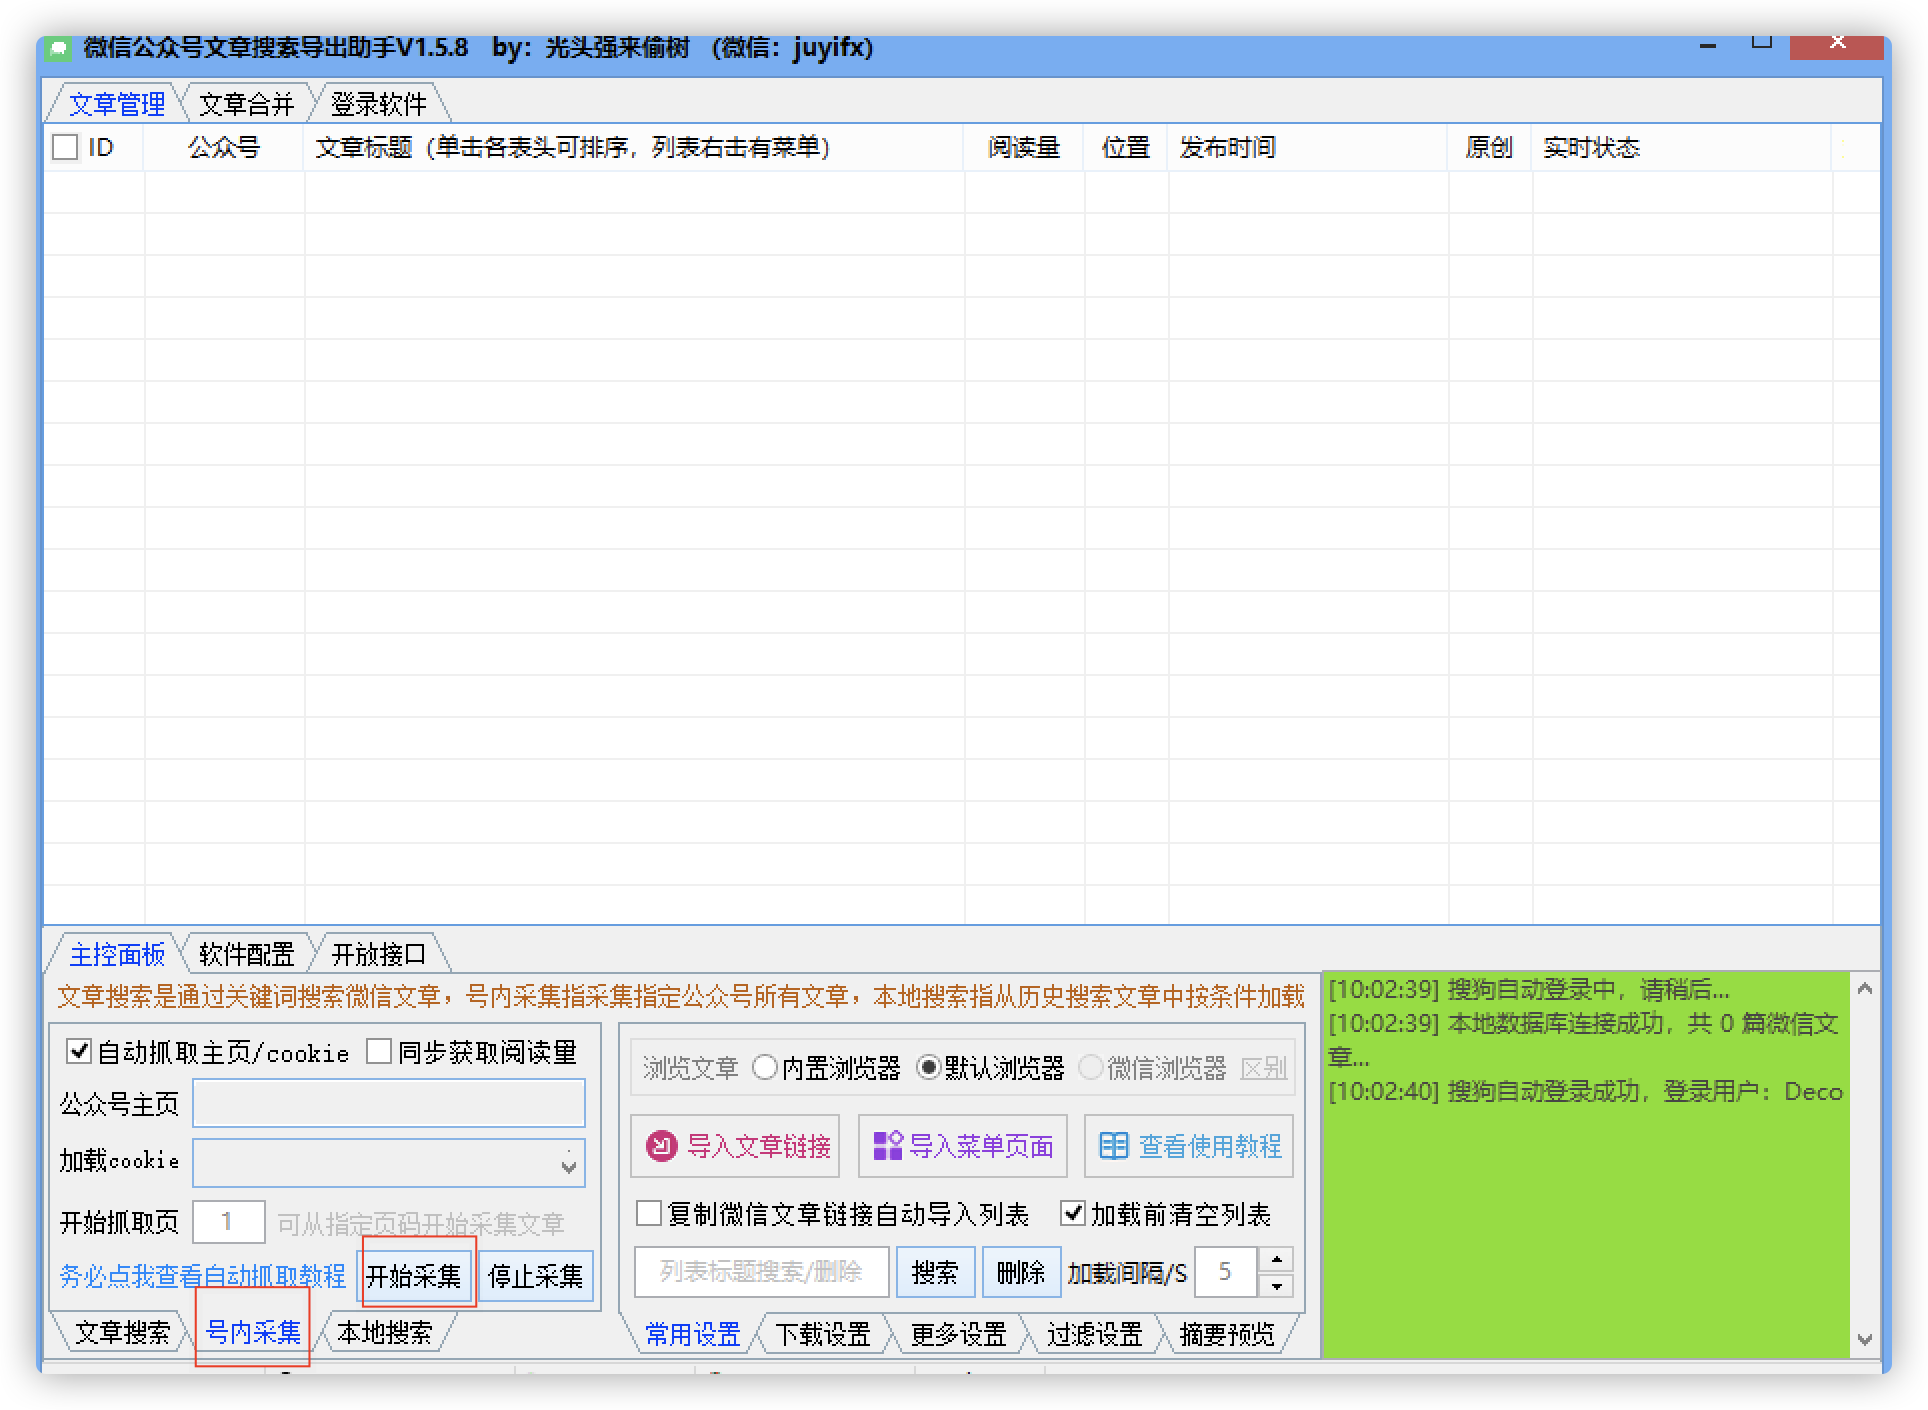
Task: Click the 导入菜单页面 purple grid icon
Action: tap(887, 1146)
